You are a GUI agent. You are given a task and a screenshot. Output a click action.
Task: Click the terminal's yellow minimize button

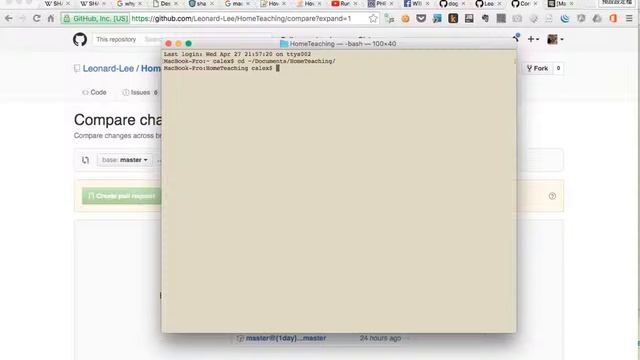point(178,44)
